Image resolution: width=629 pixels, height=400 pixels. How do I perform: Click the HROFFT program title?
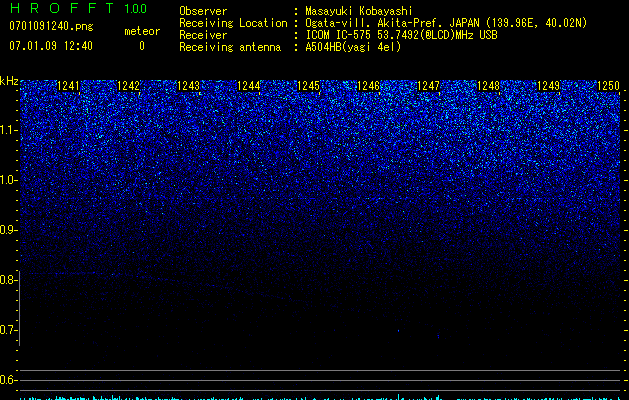click(62, 8)
